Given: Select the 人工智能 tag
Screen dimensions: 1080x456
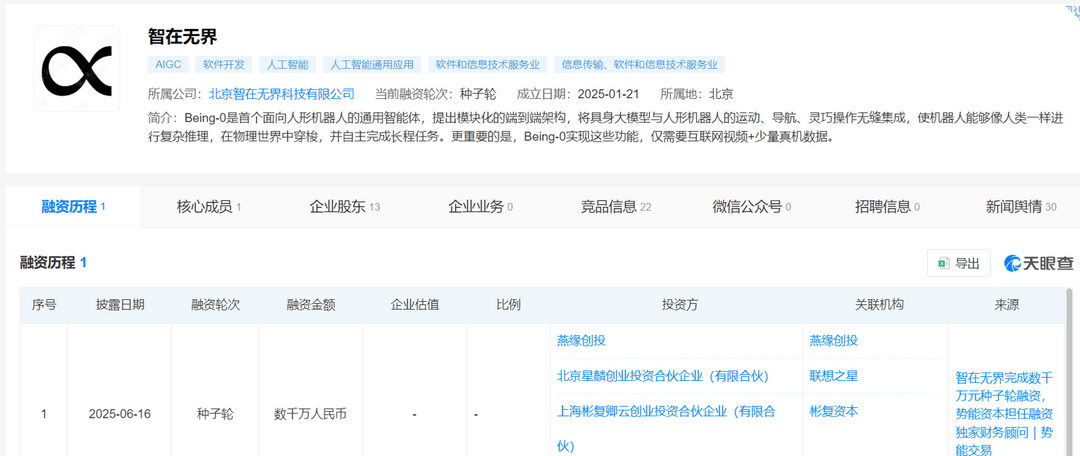Looking at the screenshot, I should click(288, 65).
